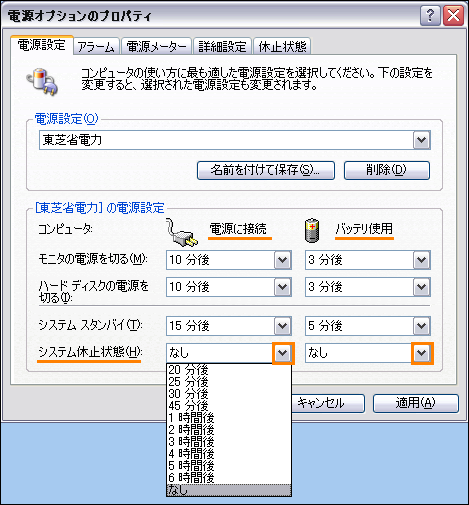Viewport: 469px width, 505px height.
Task: Choose 6 時間後 from the list
Action: [229, 478]
